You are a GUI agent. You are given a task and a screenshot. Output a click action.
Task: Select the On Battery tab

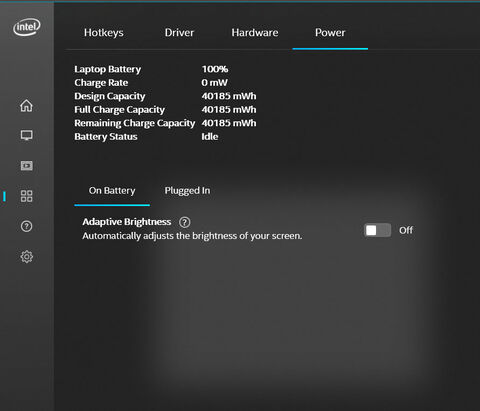(x=112, y=191)
